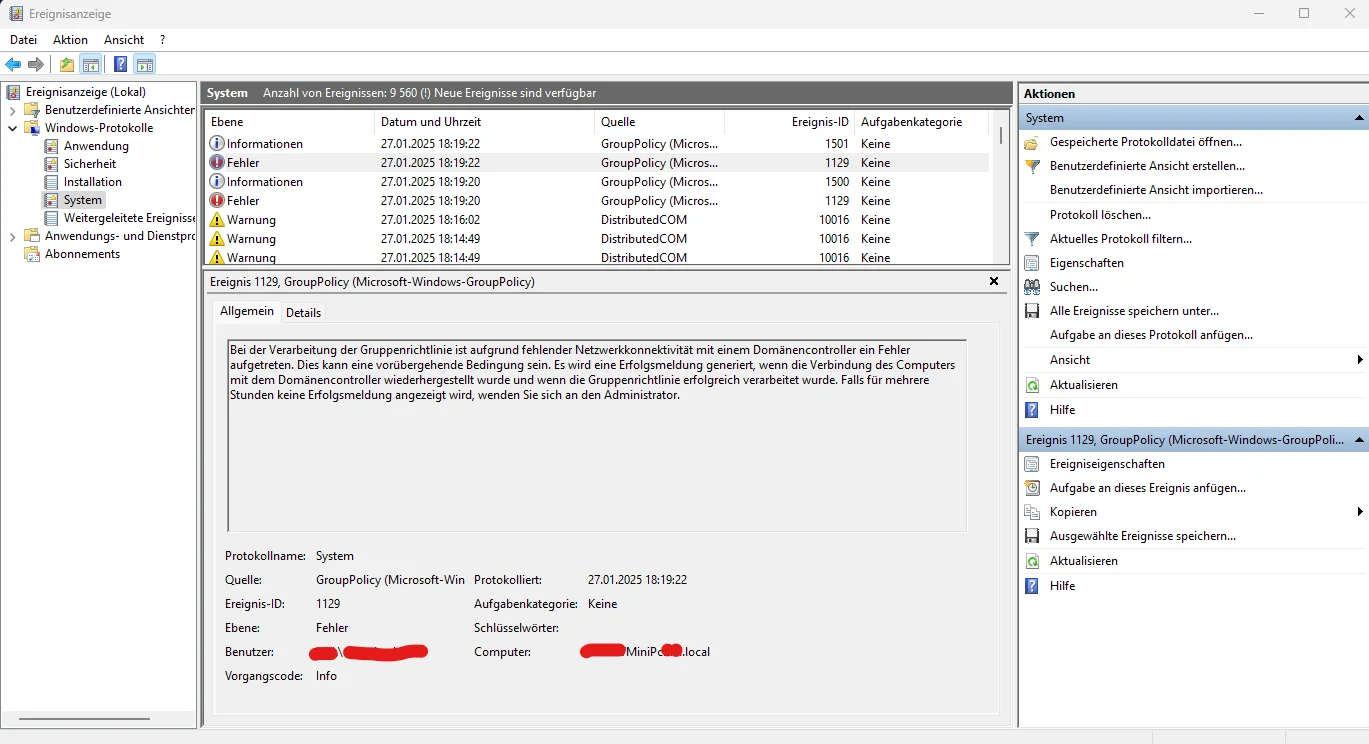Click the Back arrow toolbar icon
Image resolution: width=1369 pixels, height=744 pixels.
(13, 65)
